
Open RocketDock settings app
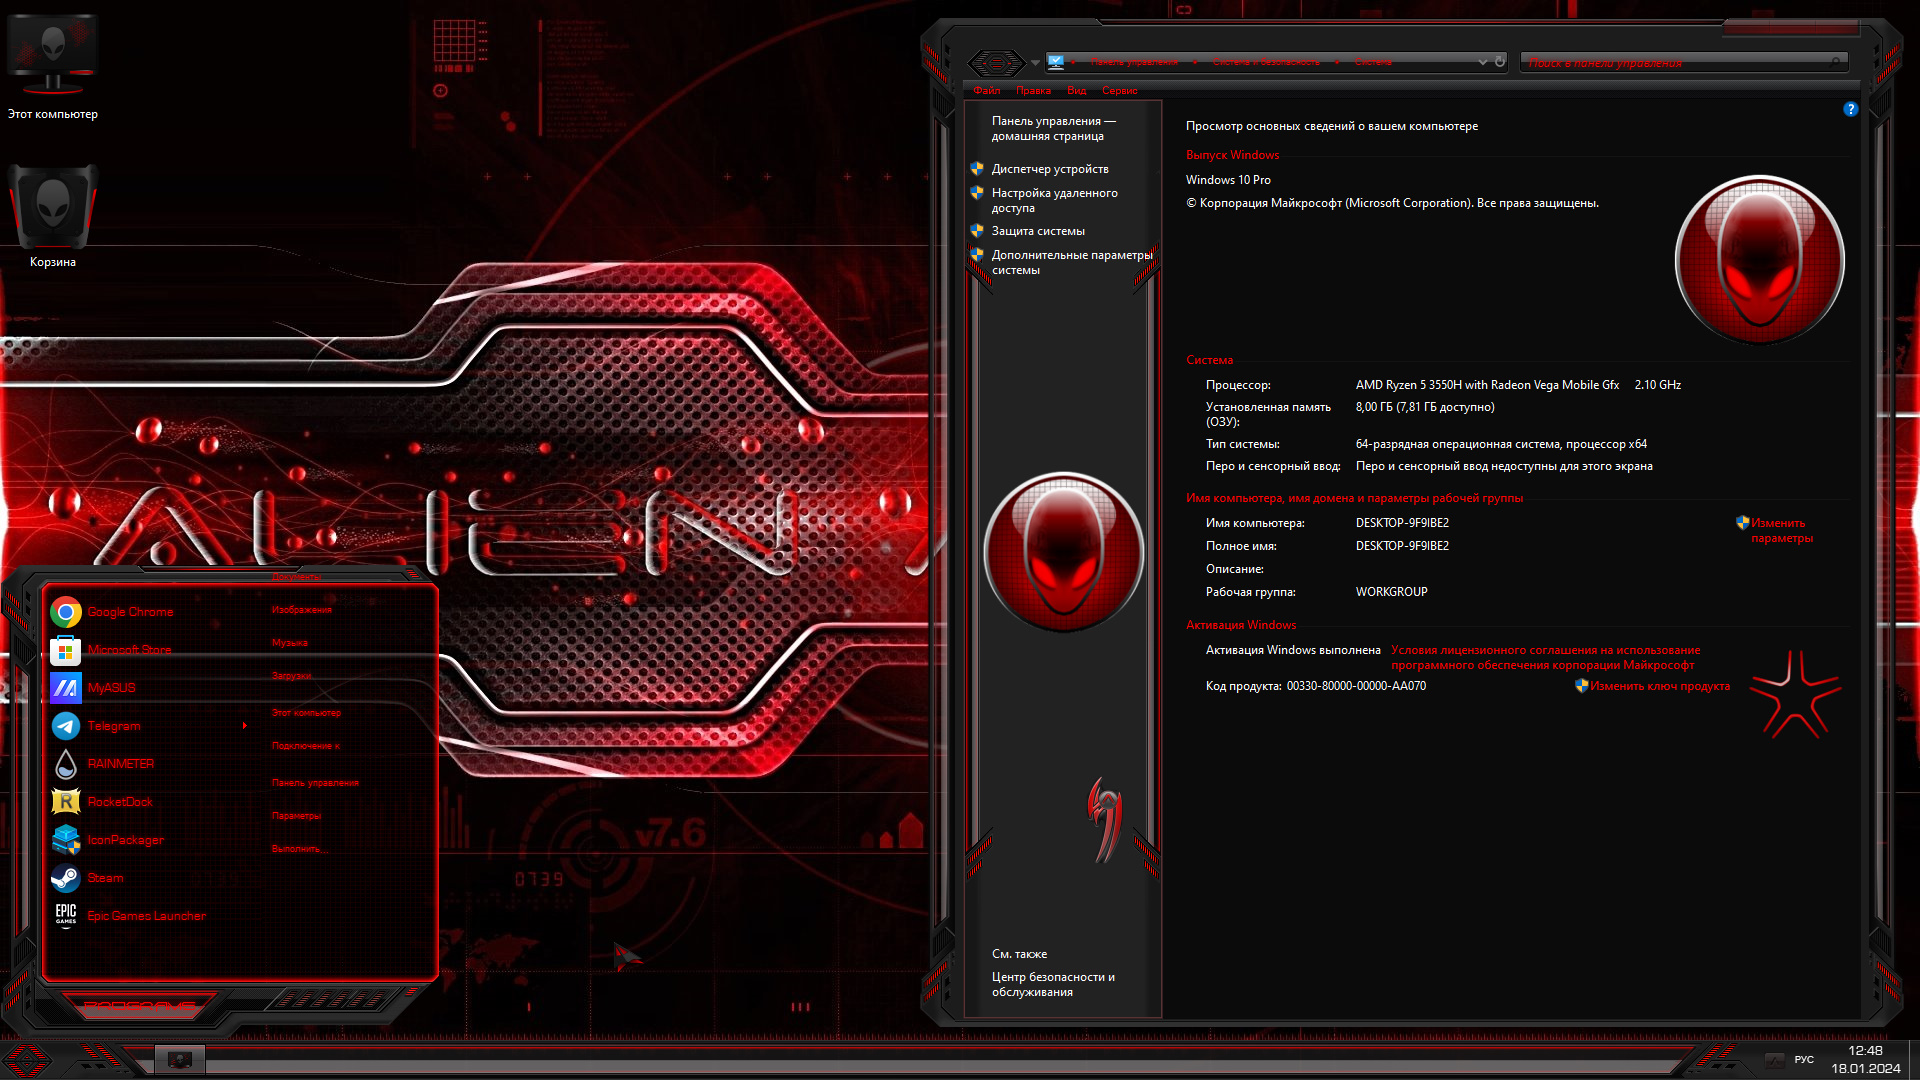(119, 801)
